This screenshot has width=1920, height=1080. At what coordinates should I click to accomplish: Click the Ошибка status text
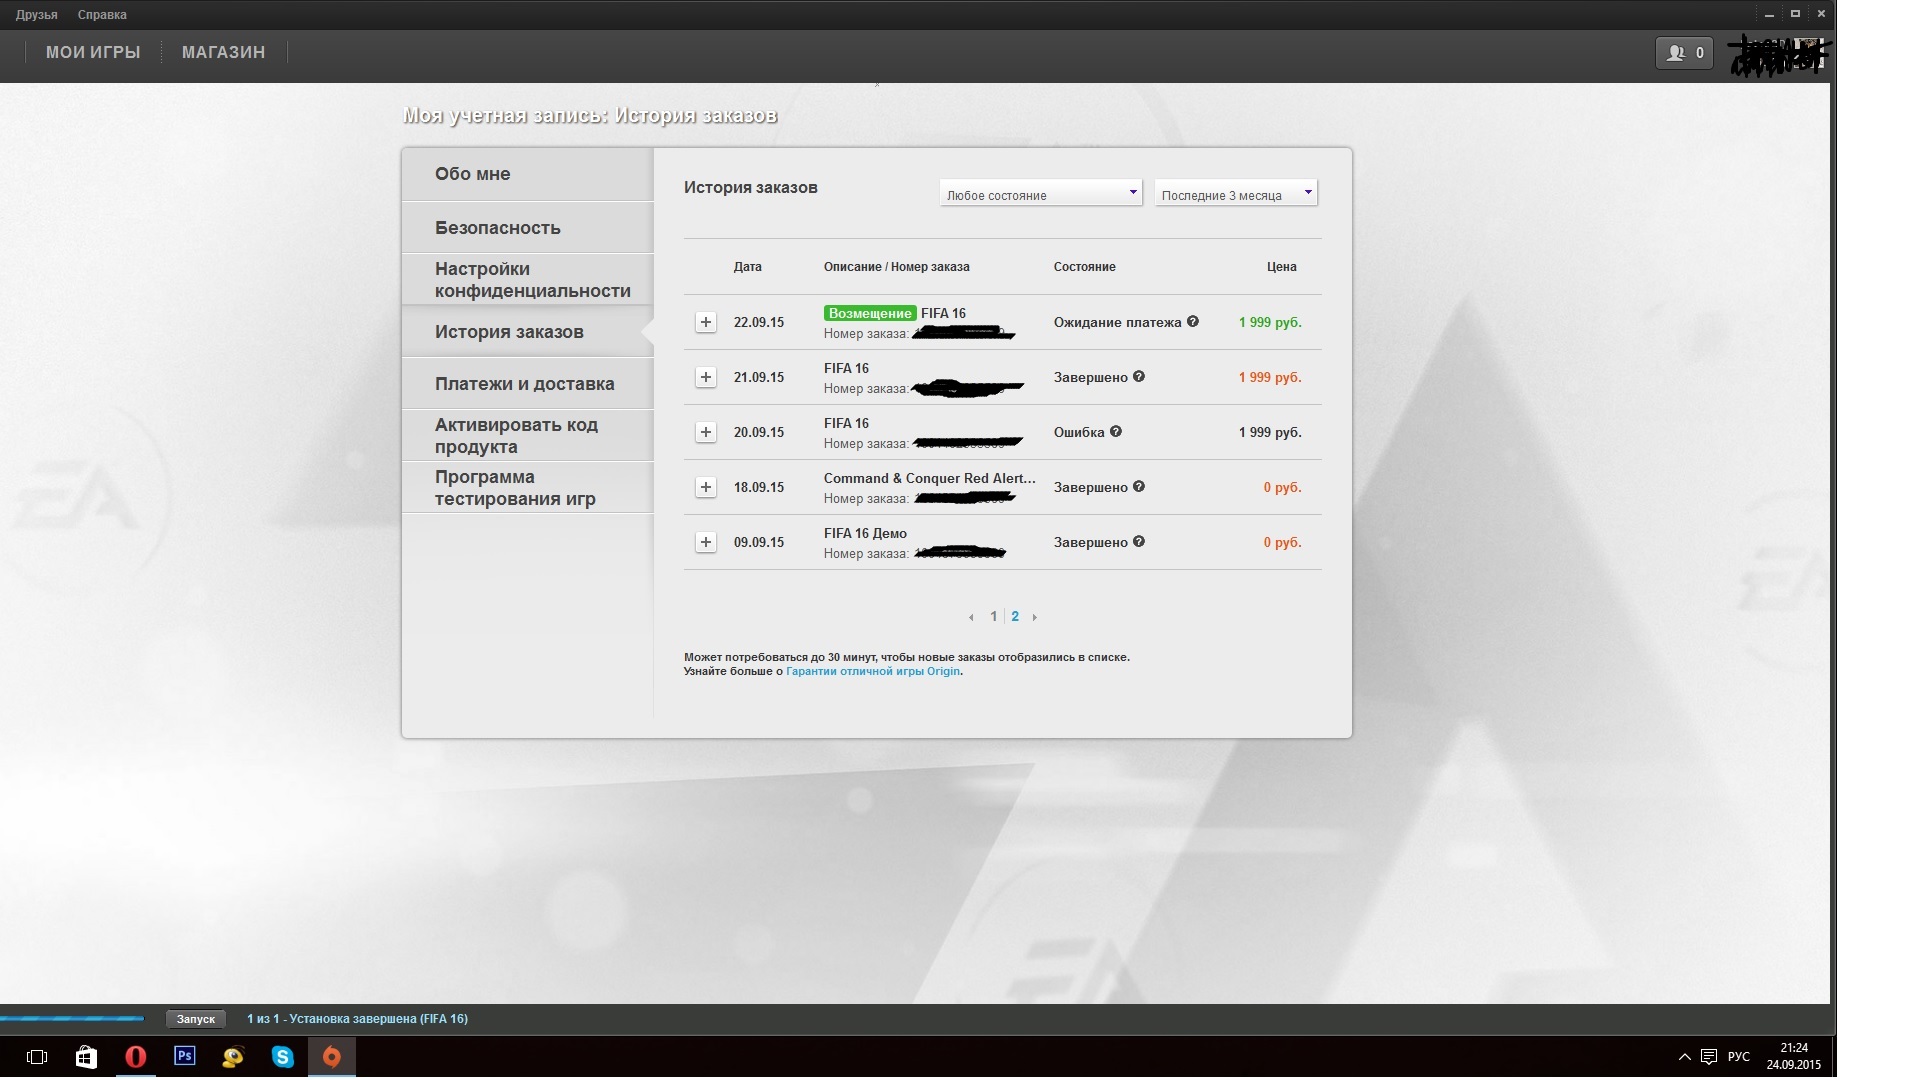[1079, 432]
